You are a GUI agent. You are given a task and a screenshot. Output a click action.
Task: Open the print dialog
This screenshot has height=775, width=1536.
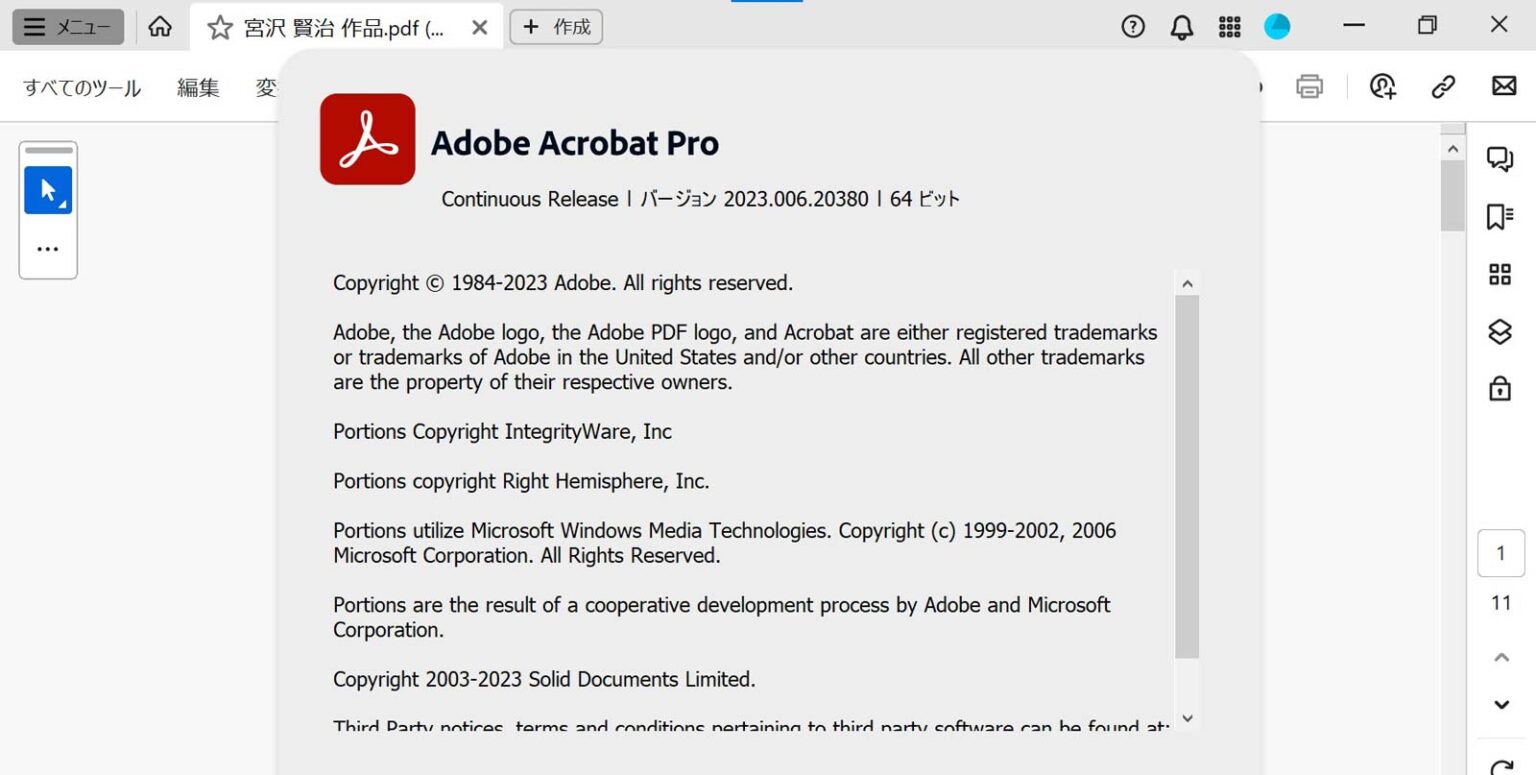tap(1310, 87)
